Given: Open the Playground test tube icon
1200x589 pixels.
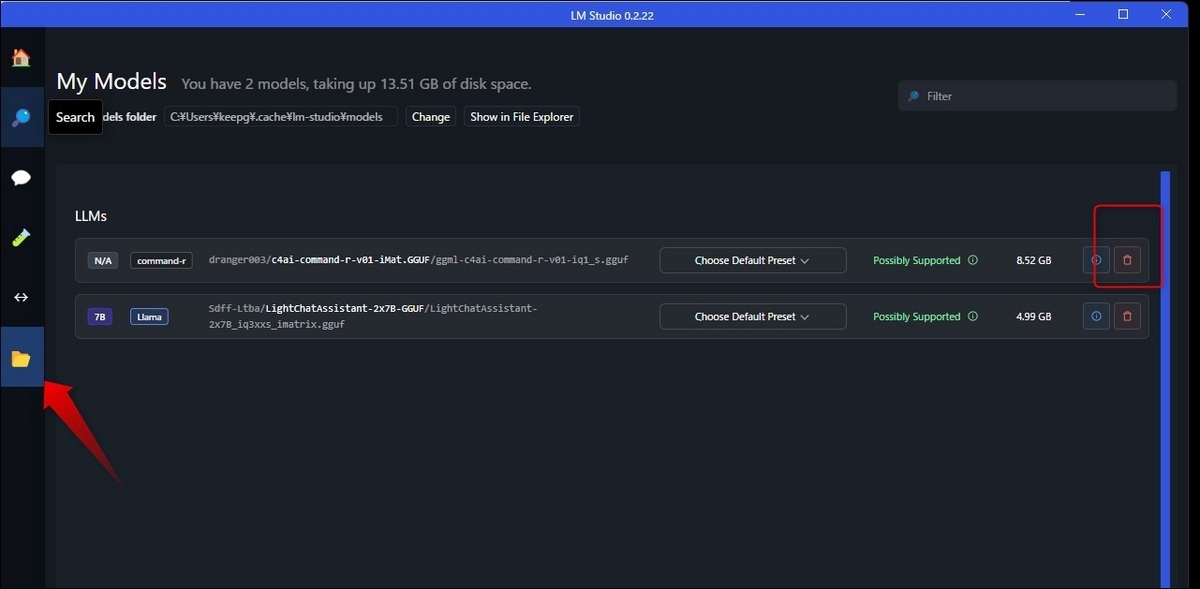Looking at the screenshot, I should (21, 238).
